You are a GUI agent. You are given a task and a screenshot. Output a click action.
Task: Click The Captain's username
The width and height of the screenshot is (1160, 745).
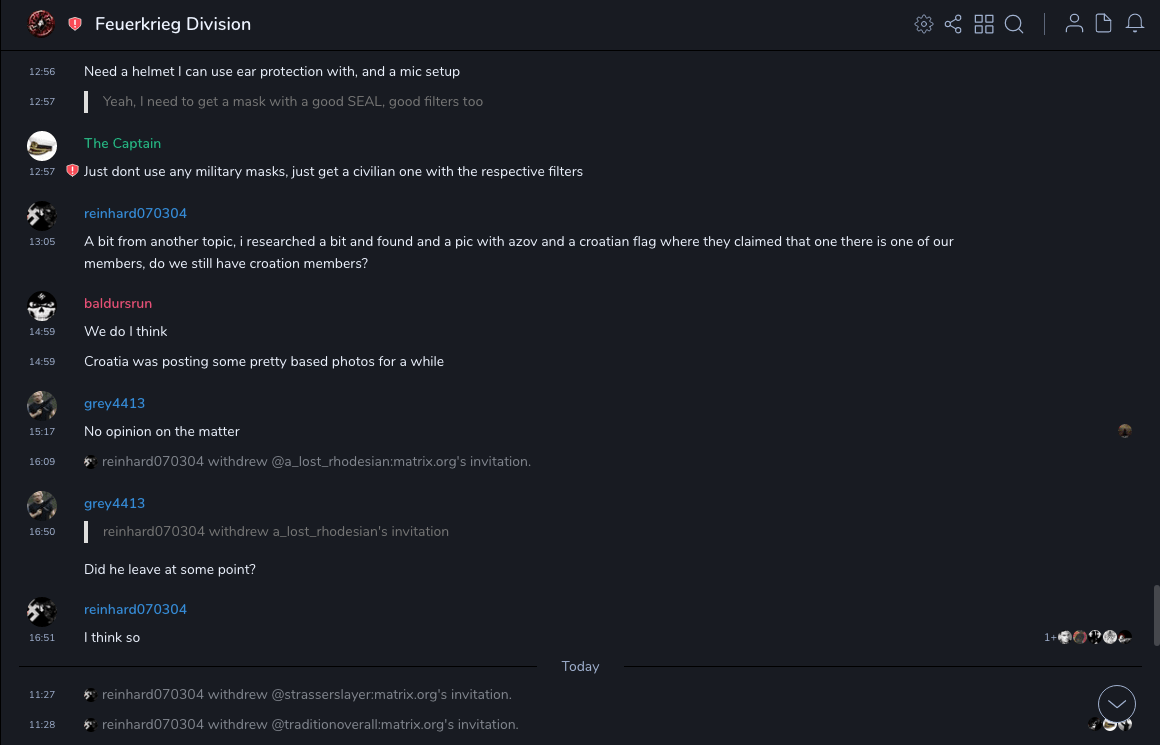[x=122, y=143]
